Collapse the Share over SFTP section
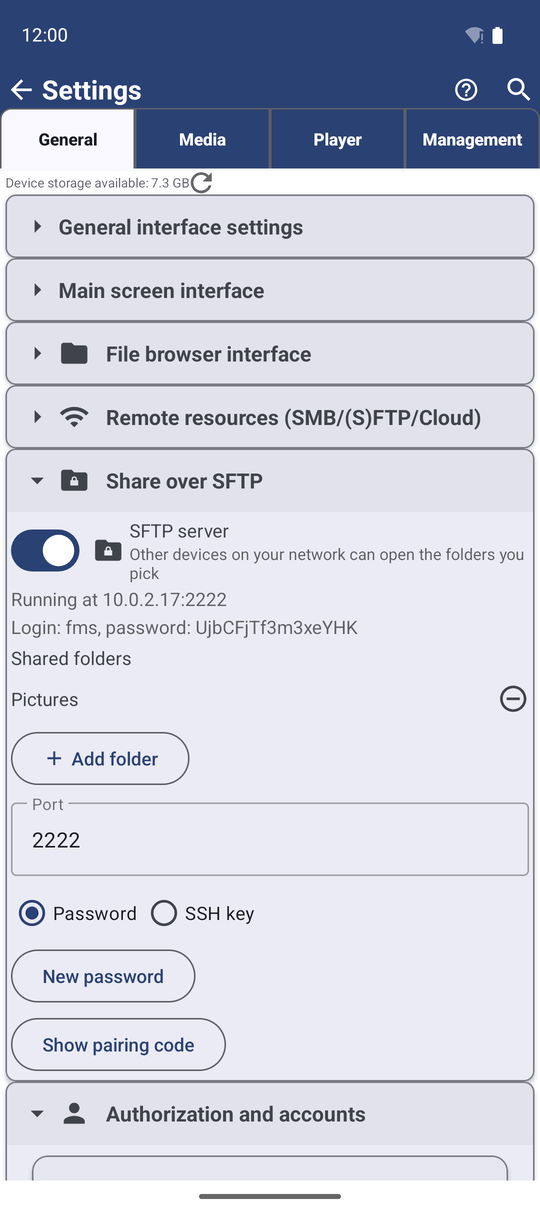 270,481
